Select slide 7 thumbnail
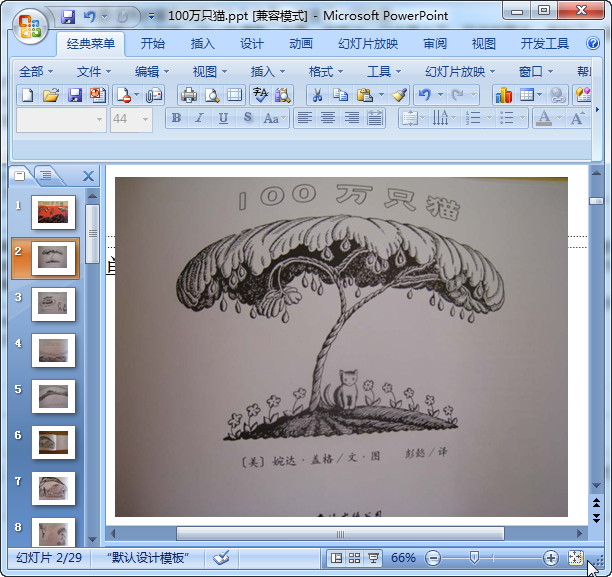 53,488
